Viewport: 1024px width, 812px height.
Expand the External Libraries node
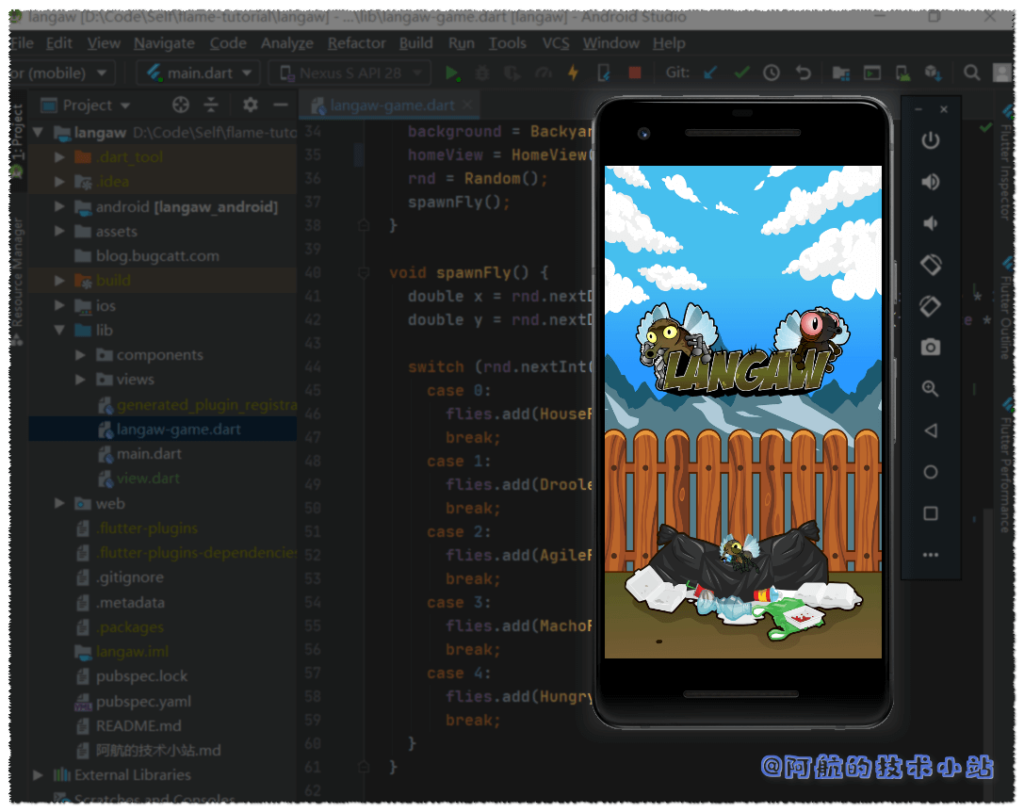point(38,775)
